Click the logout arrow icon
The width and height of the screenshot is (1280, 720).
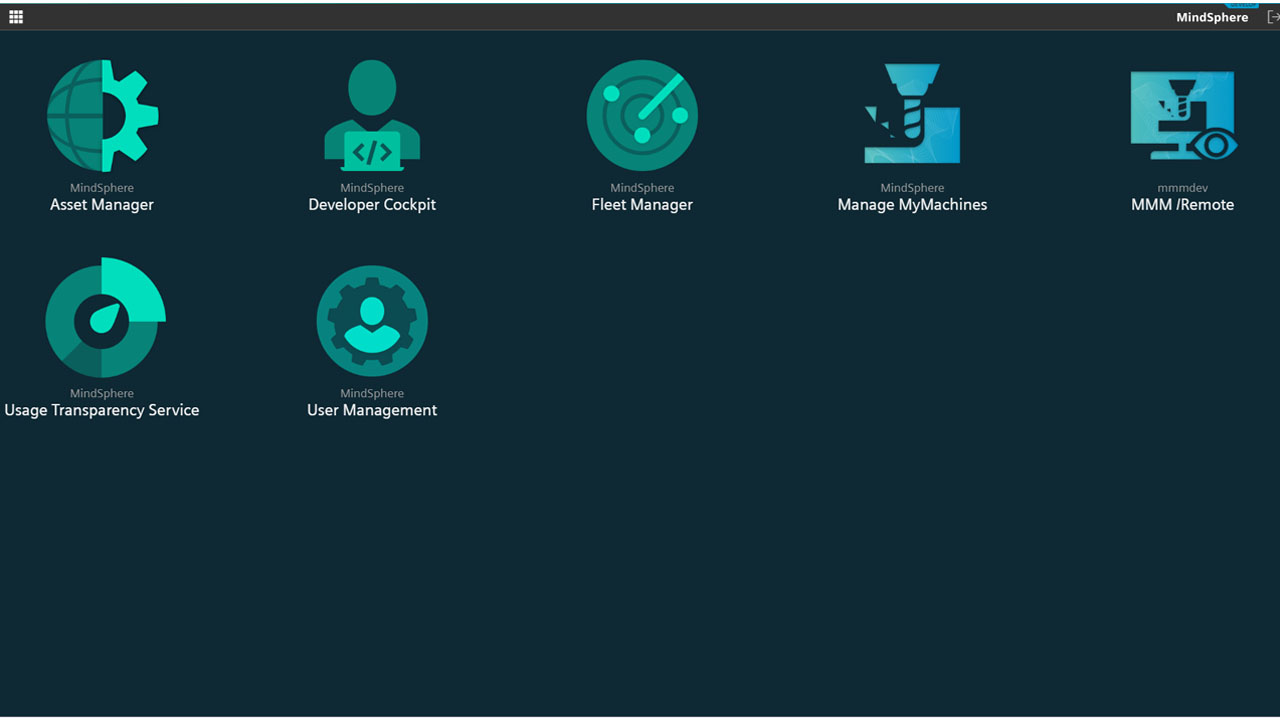coord(1272,17)
